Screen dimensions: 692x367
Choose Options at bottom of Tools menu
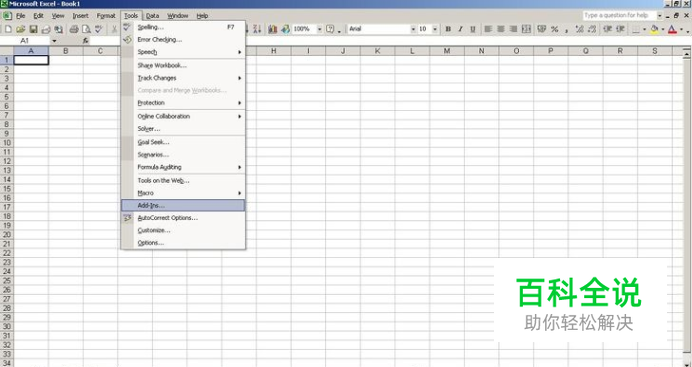183,243
